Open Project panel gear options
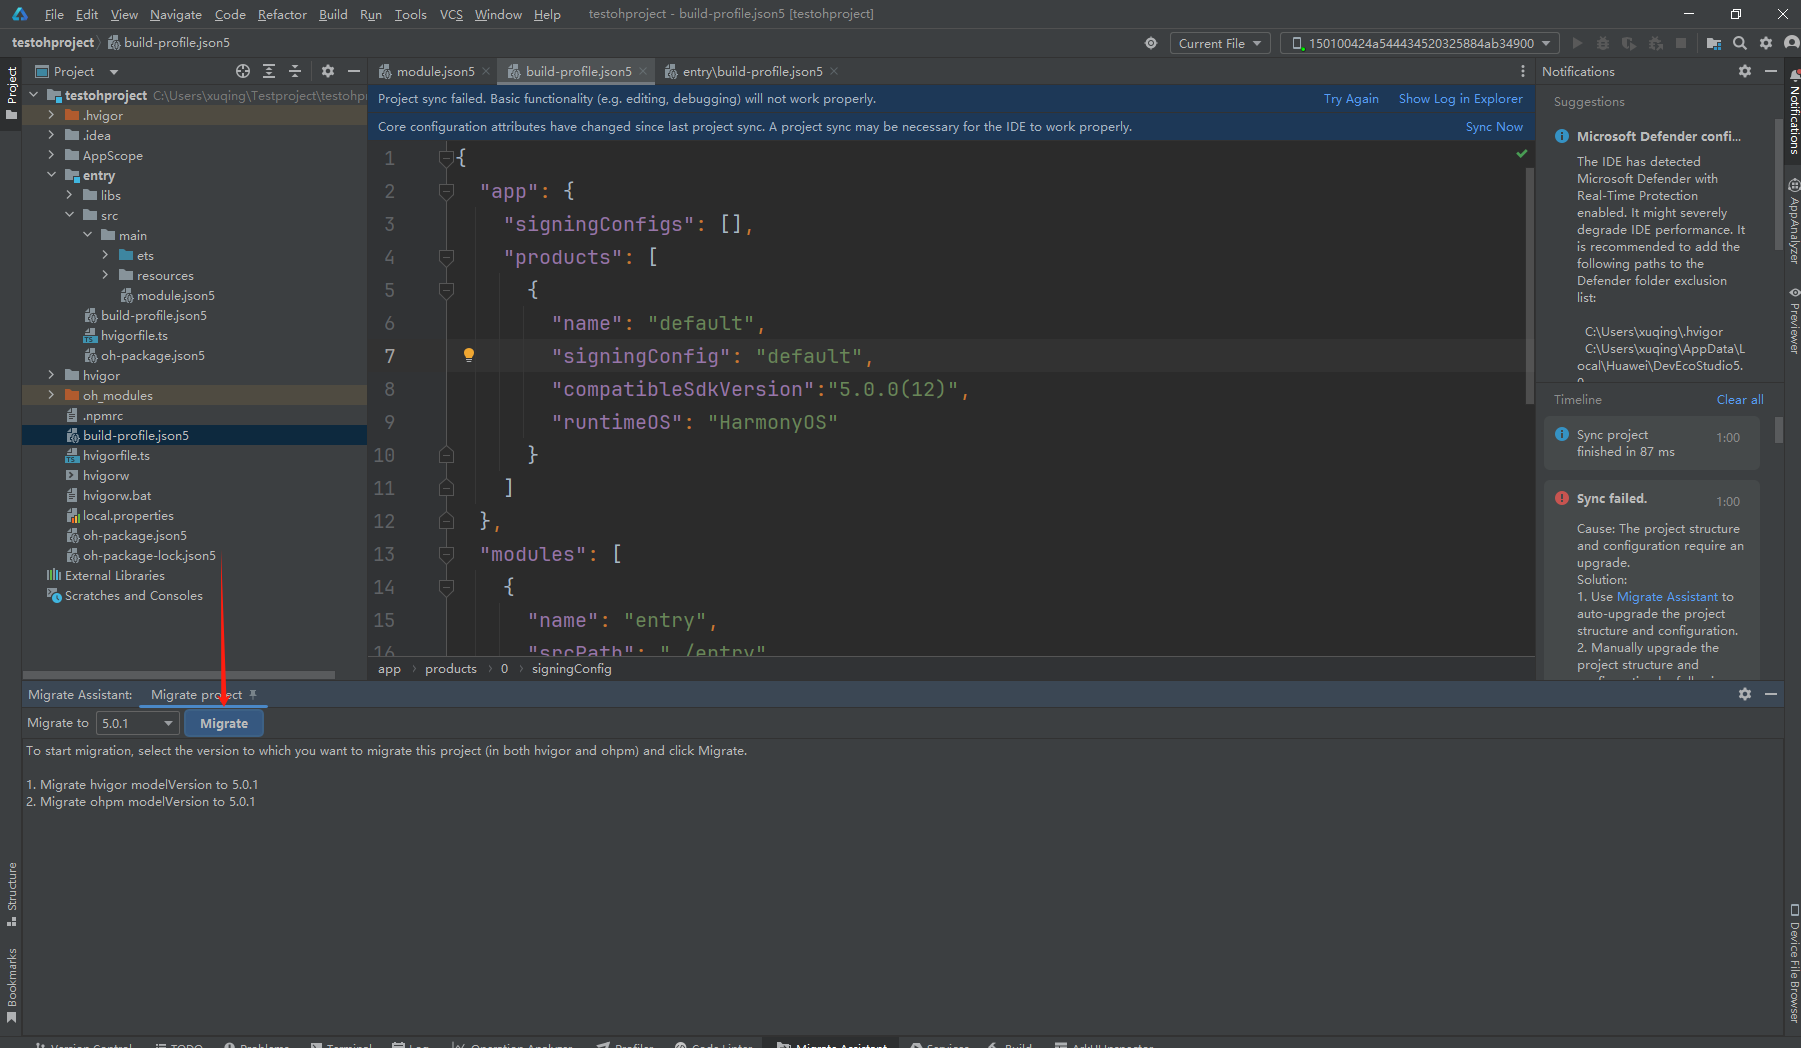The height and width of the screenshot is (1048, 1801). point(328,71)
